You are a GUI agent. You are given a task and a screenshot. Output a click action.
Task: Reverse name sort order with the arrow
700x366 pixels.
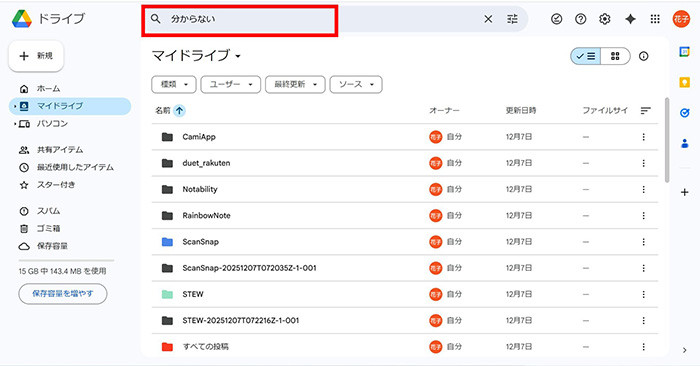pos(179,111)
